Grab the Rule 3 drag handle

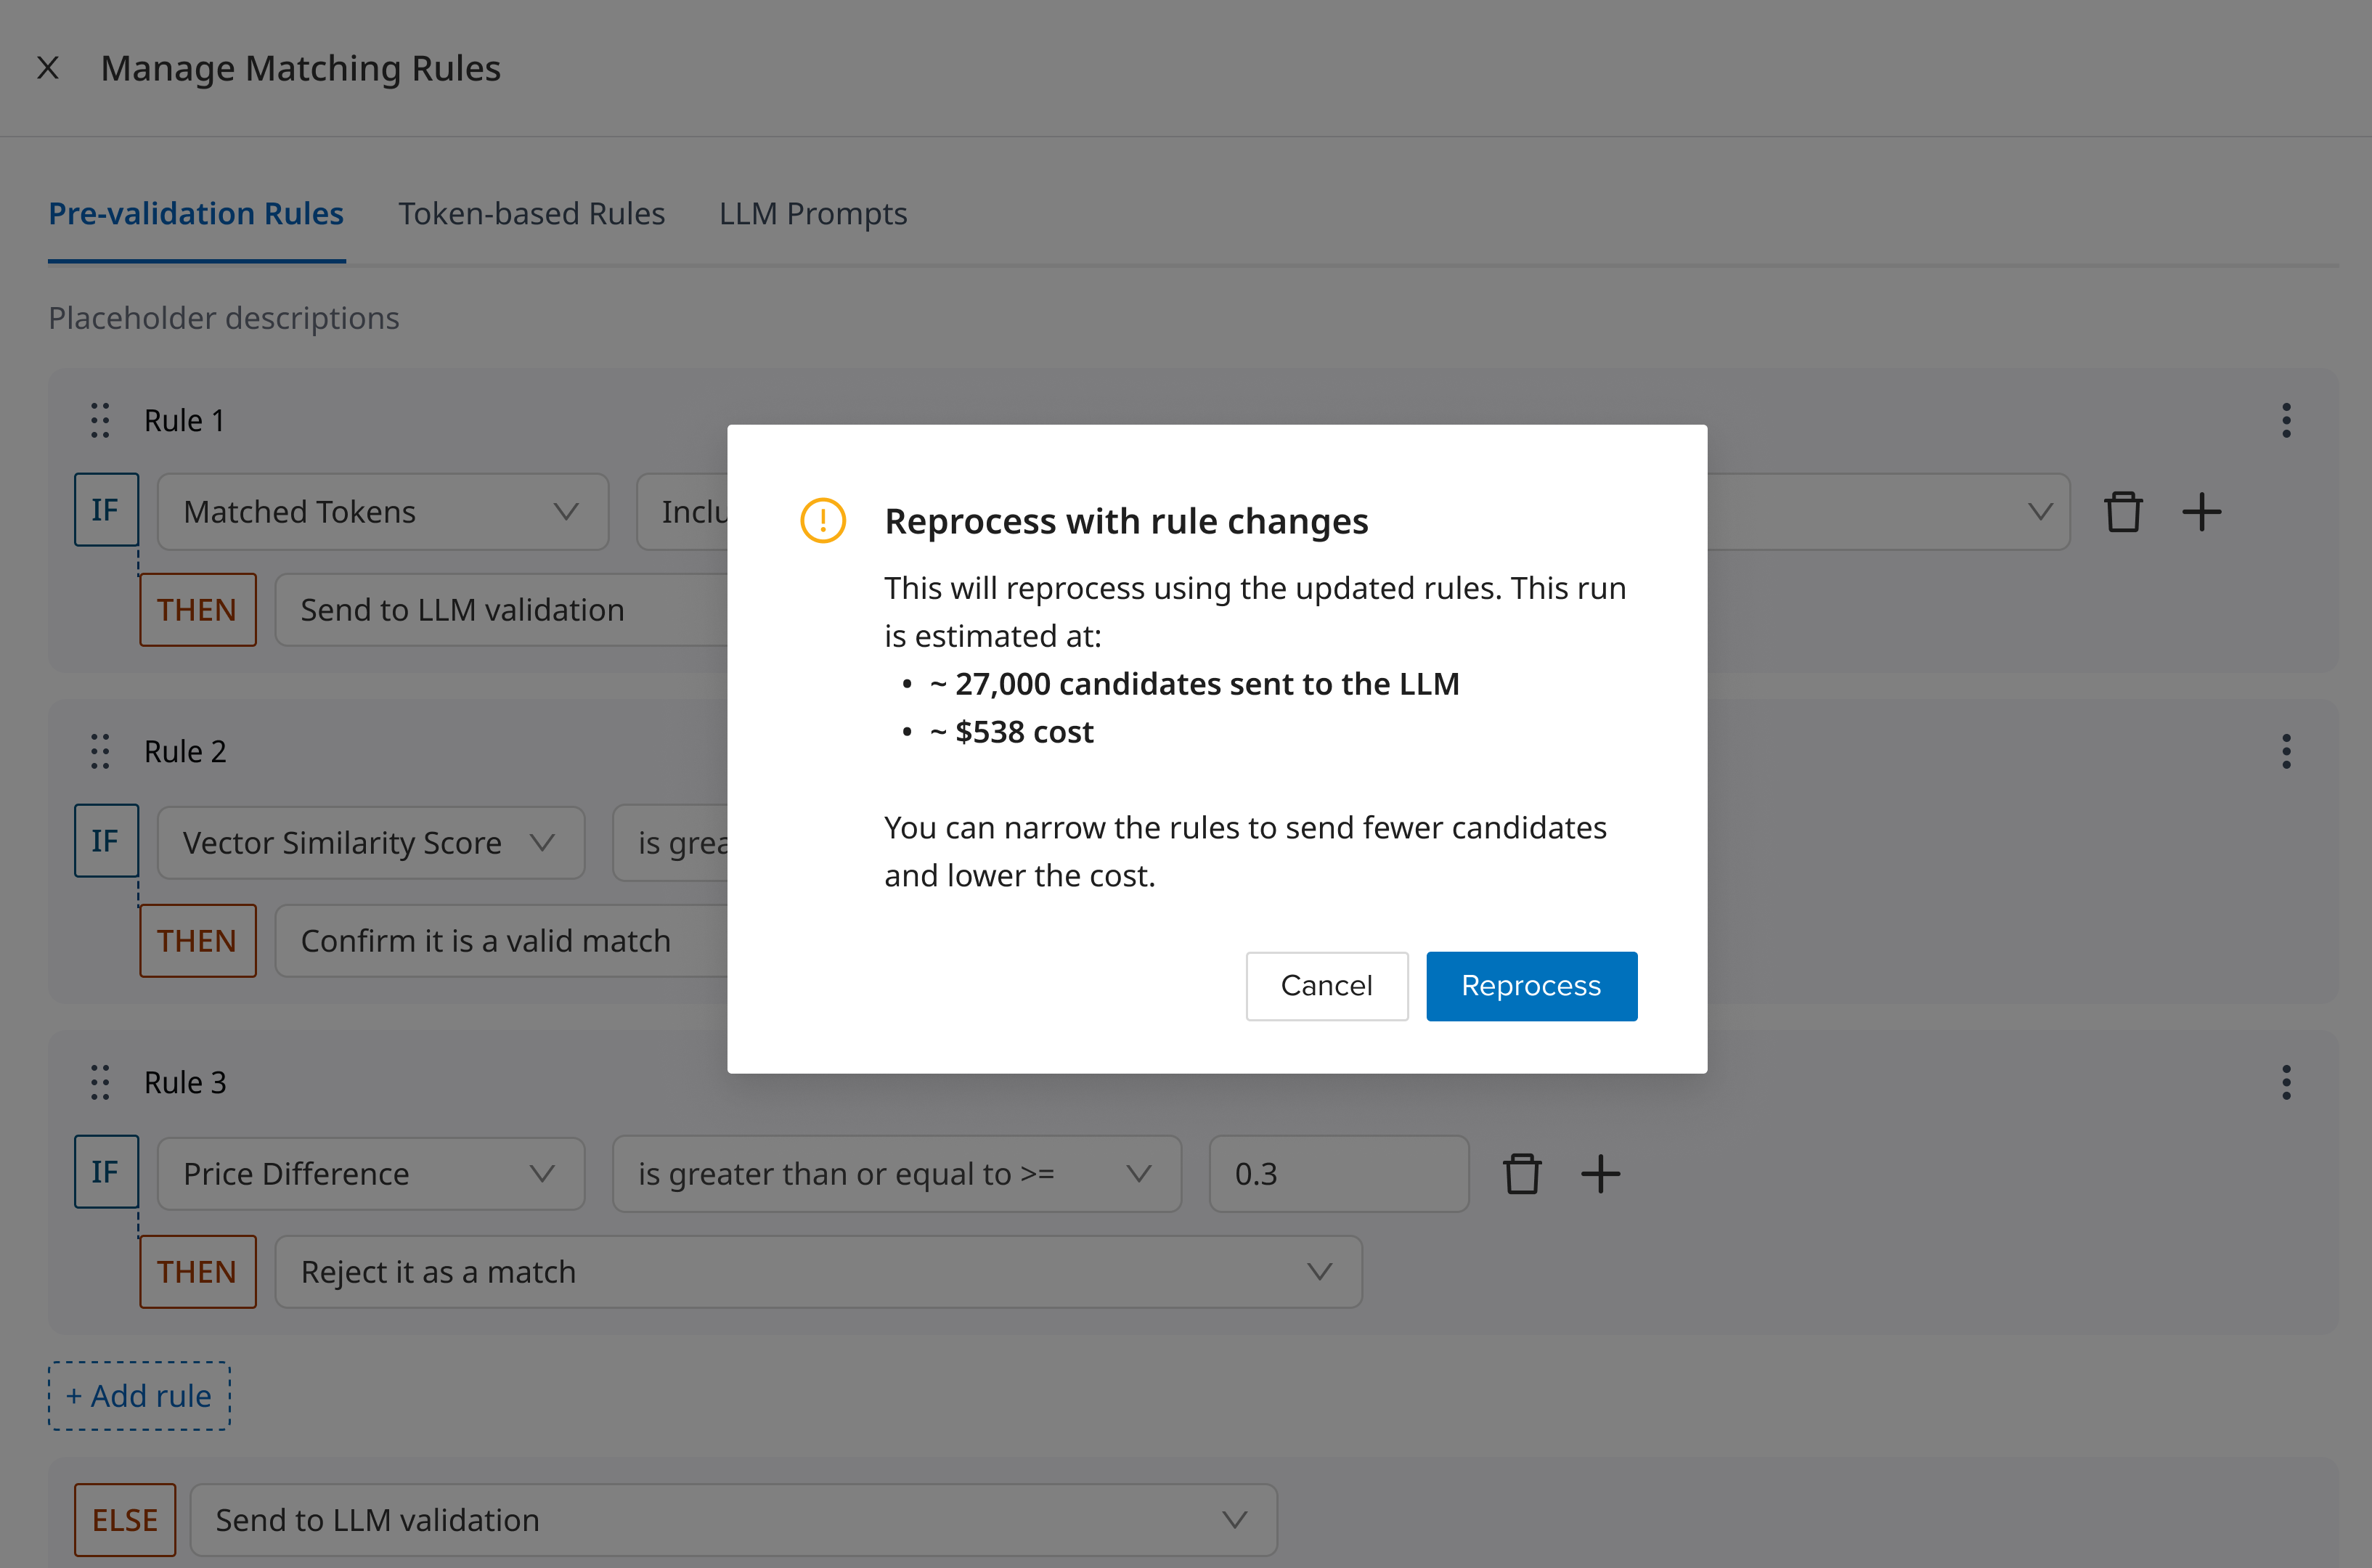click(100, 1082)
